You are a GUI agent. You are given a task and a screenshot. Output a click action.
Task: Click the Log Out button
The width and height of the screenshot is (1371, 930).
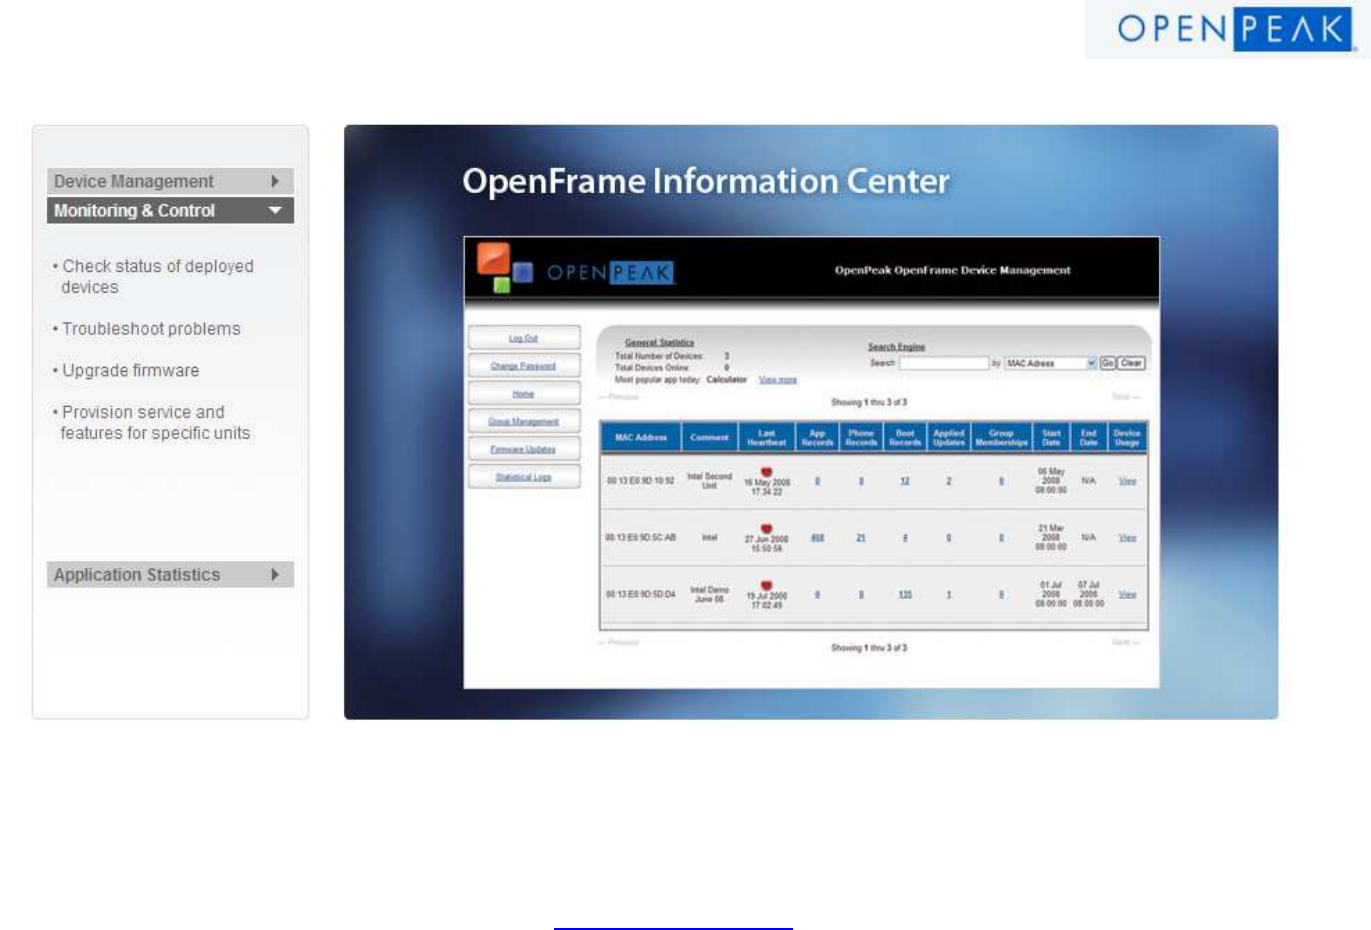pos(524,338)
